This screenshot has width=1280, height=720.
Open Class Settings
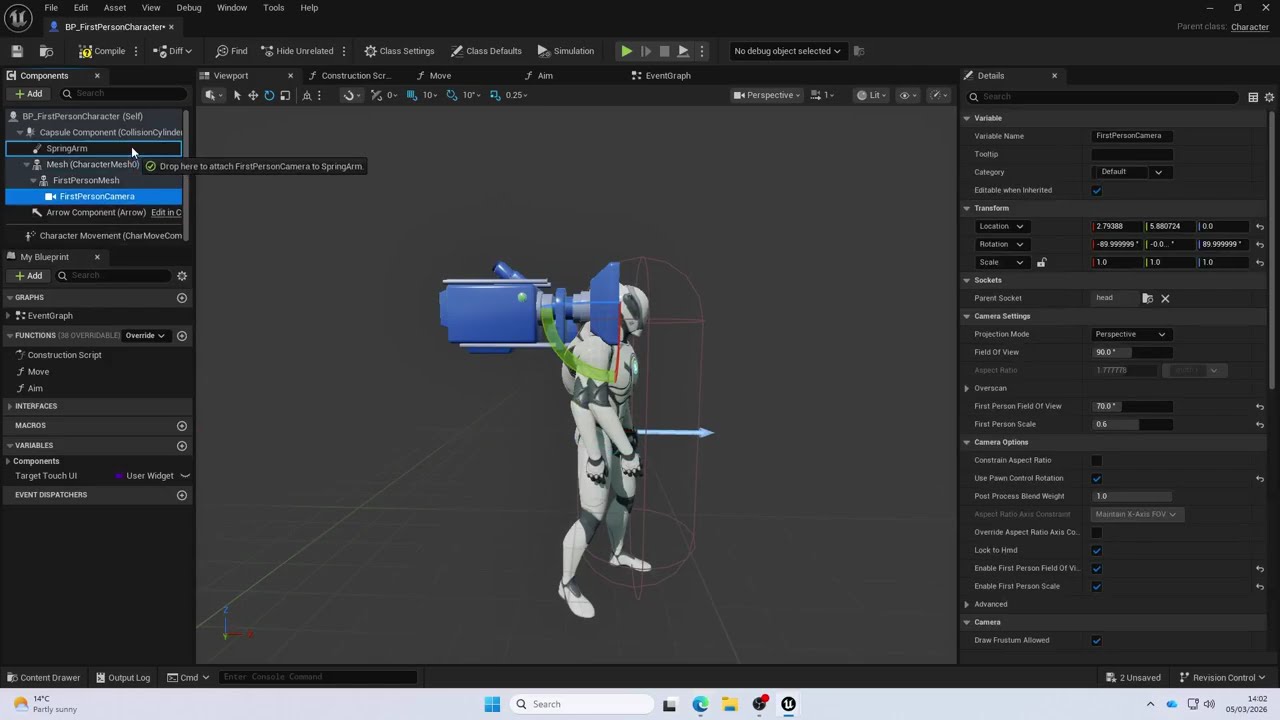coord(399,51)
